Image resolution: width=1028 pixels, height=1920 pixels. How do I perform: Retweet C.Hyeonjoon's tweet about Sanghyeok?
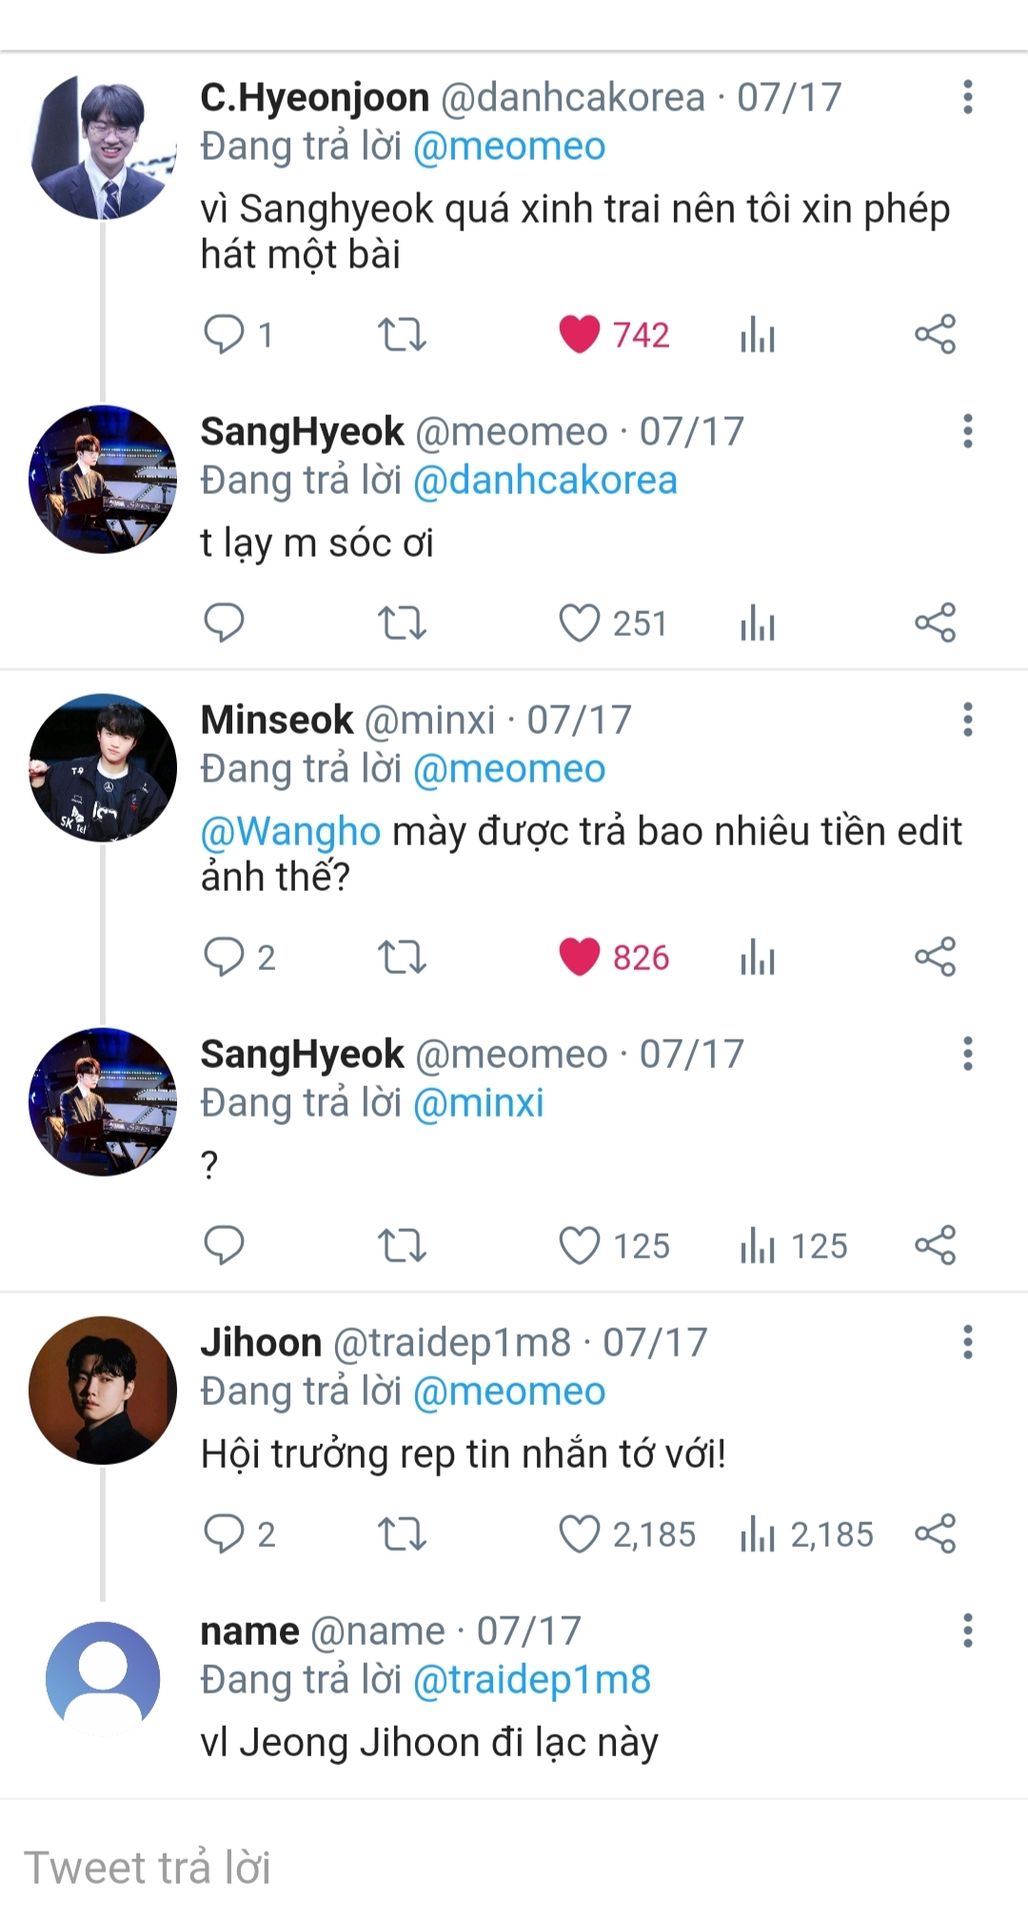(402, 334)
